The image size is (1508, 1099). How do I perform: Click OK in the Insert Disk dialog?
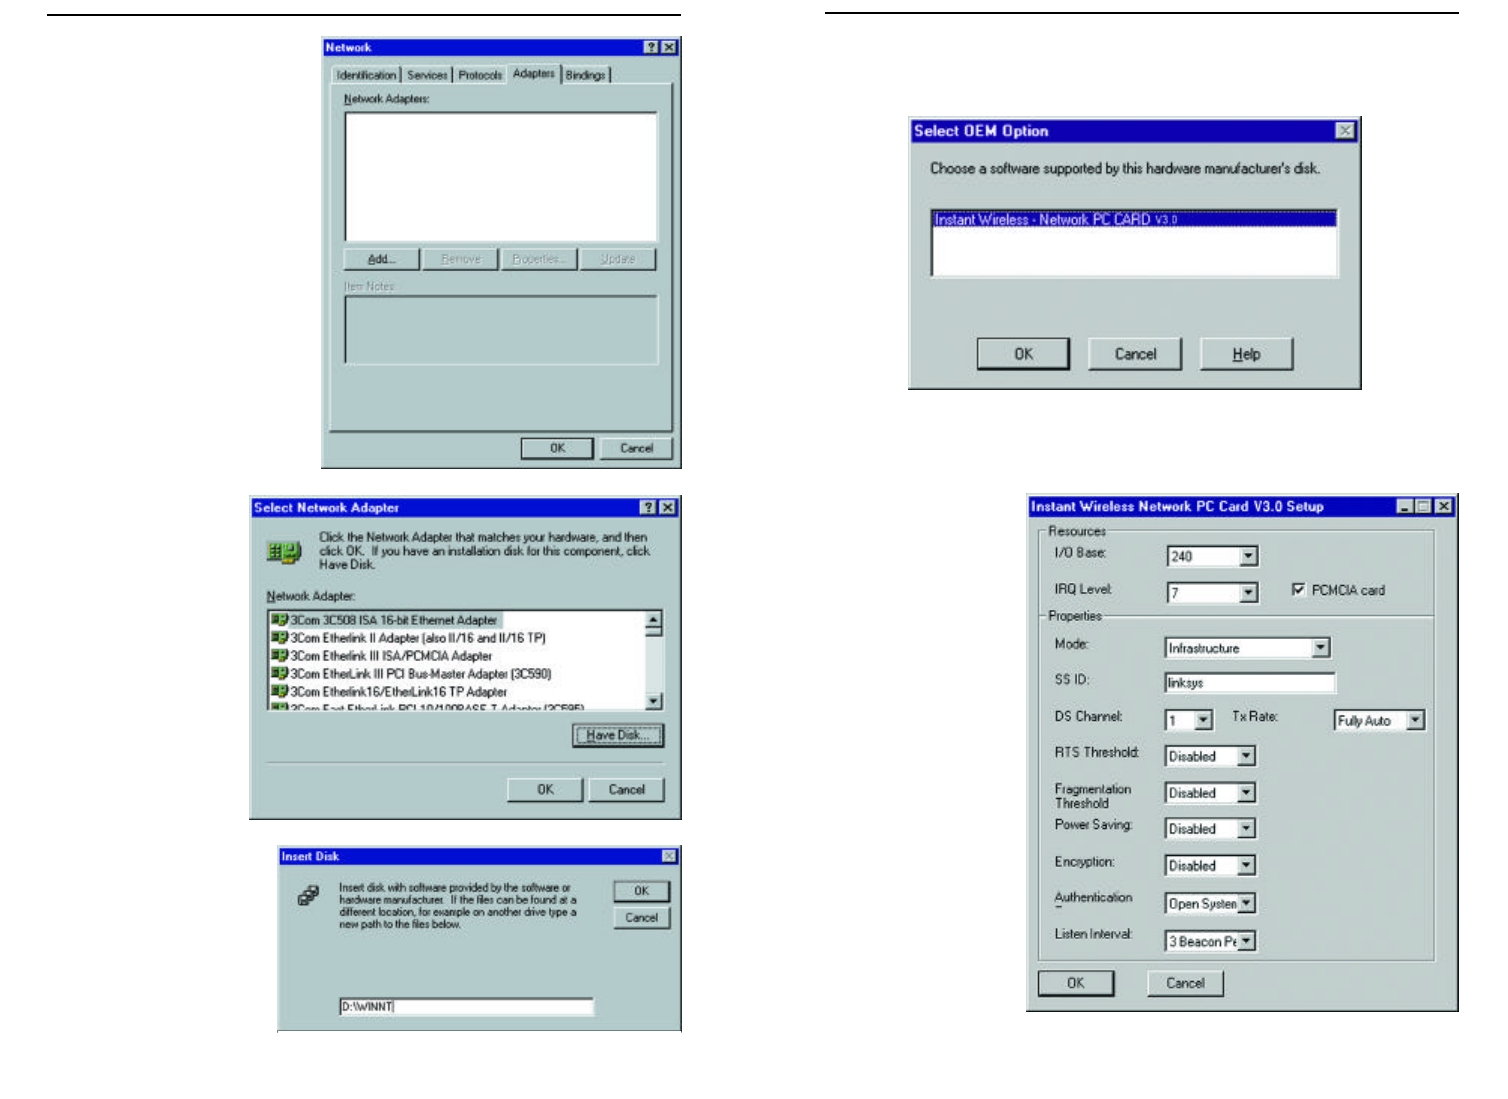click(x=641, y=891)
